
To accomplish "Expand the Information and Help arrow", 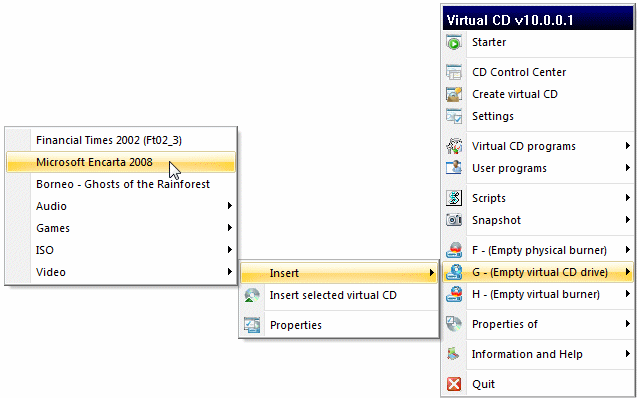I will (628, 354).
